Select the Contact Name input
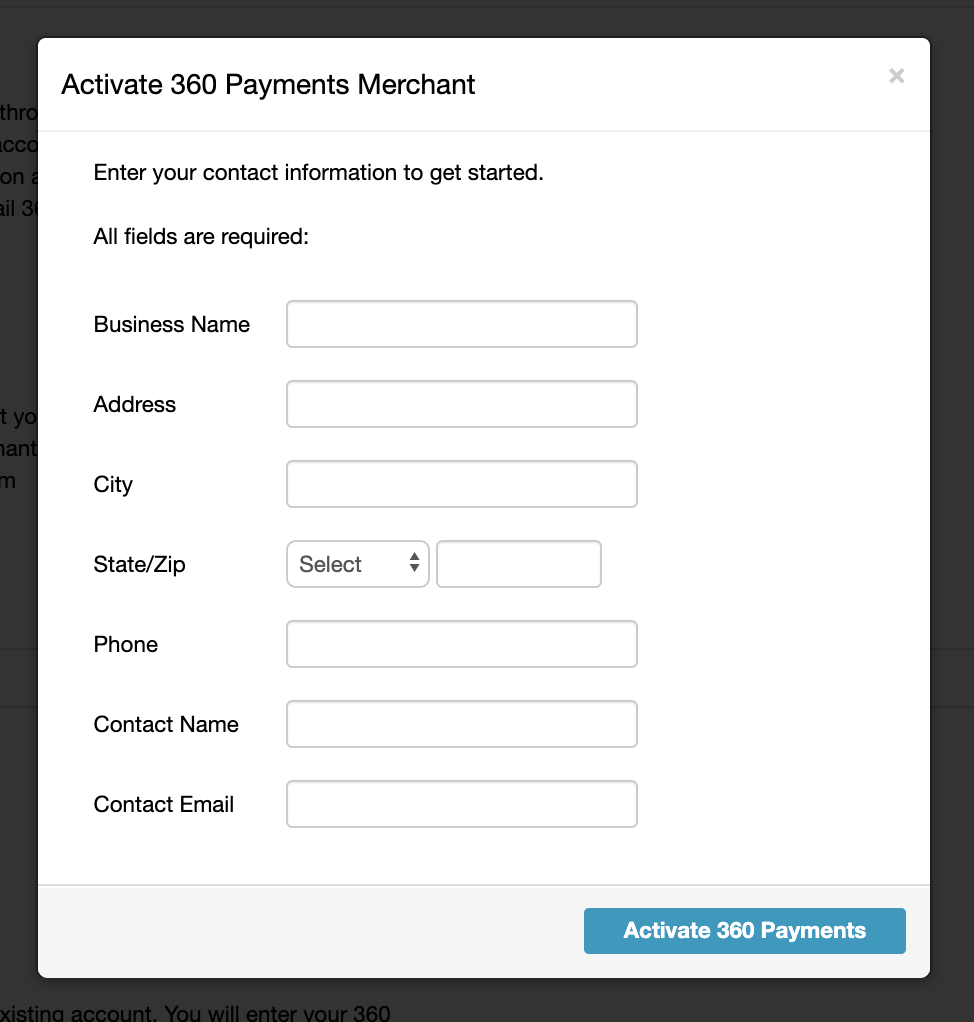Screen dimensions: 974x1022 click(461, 724)
